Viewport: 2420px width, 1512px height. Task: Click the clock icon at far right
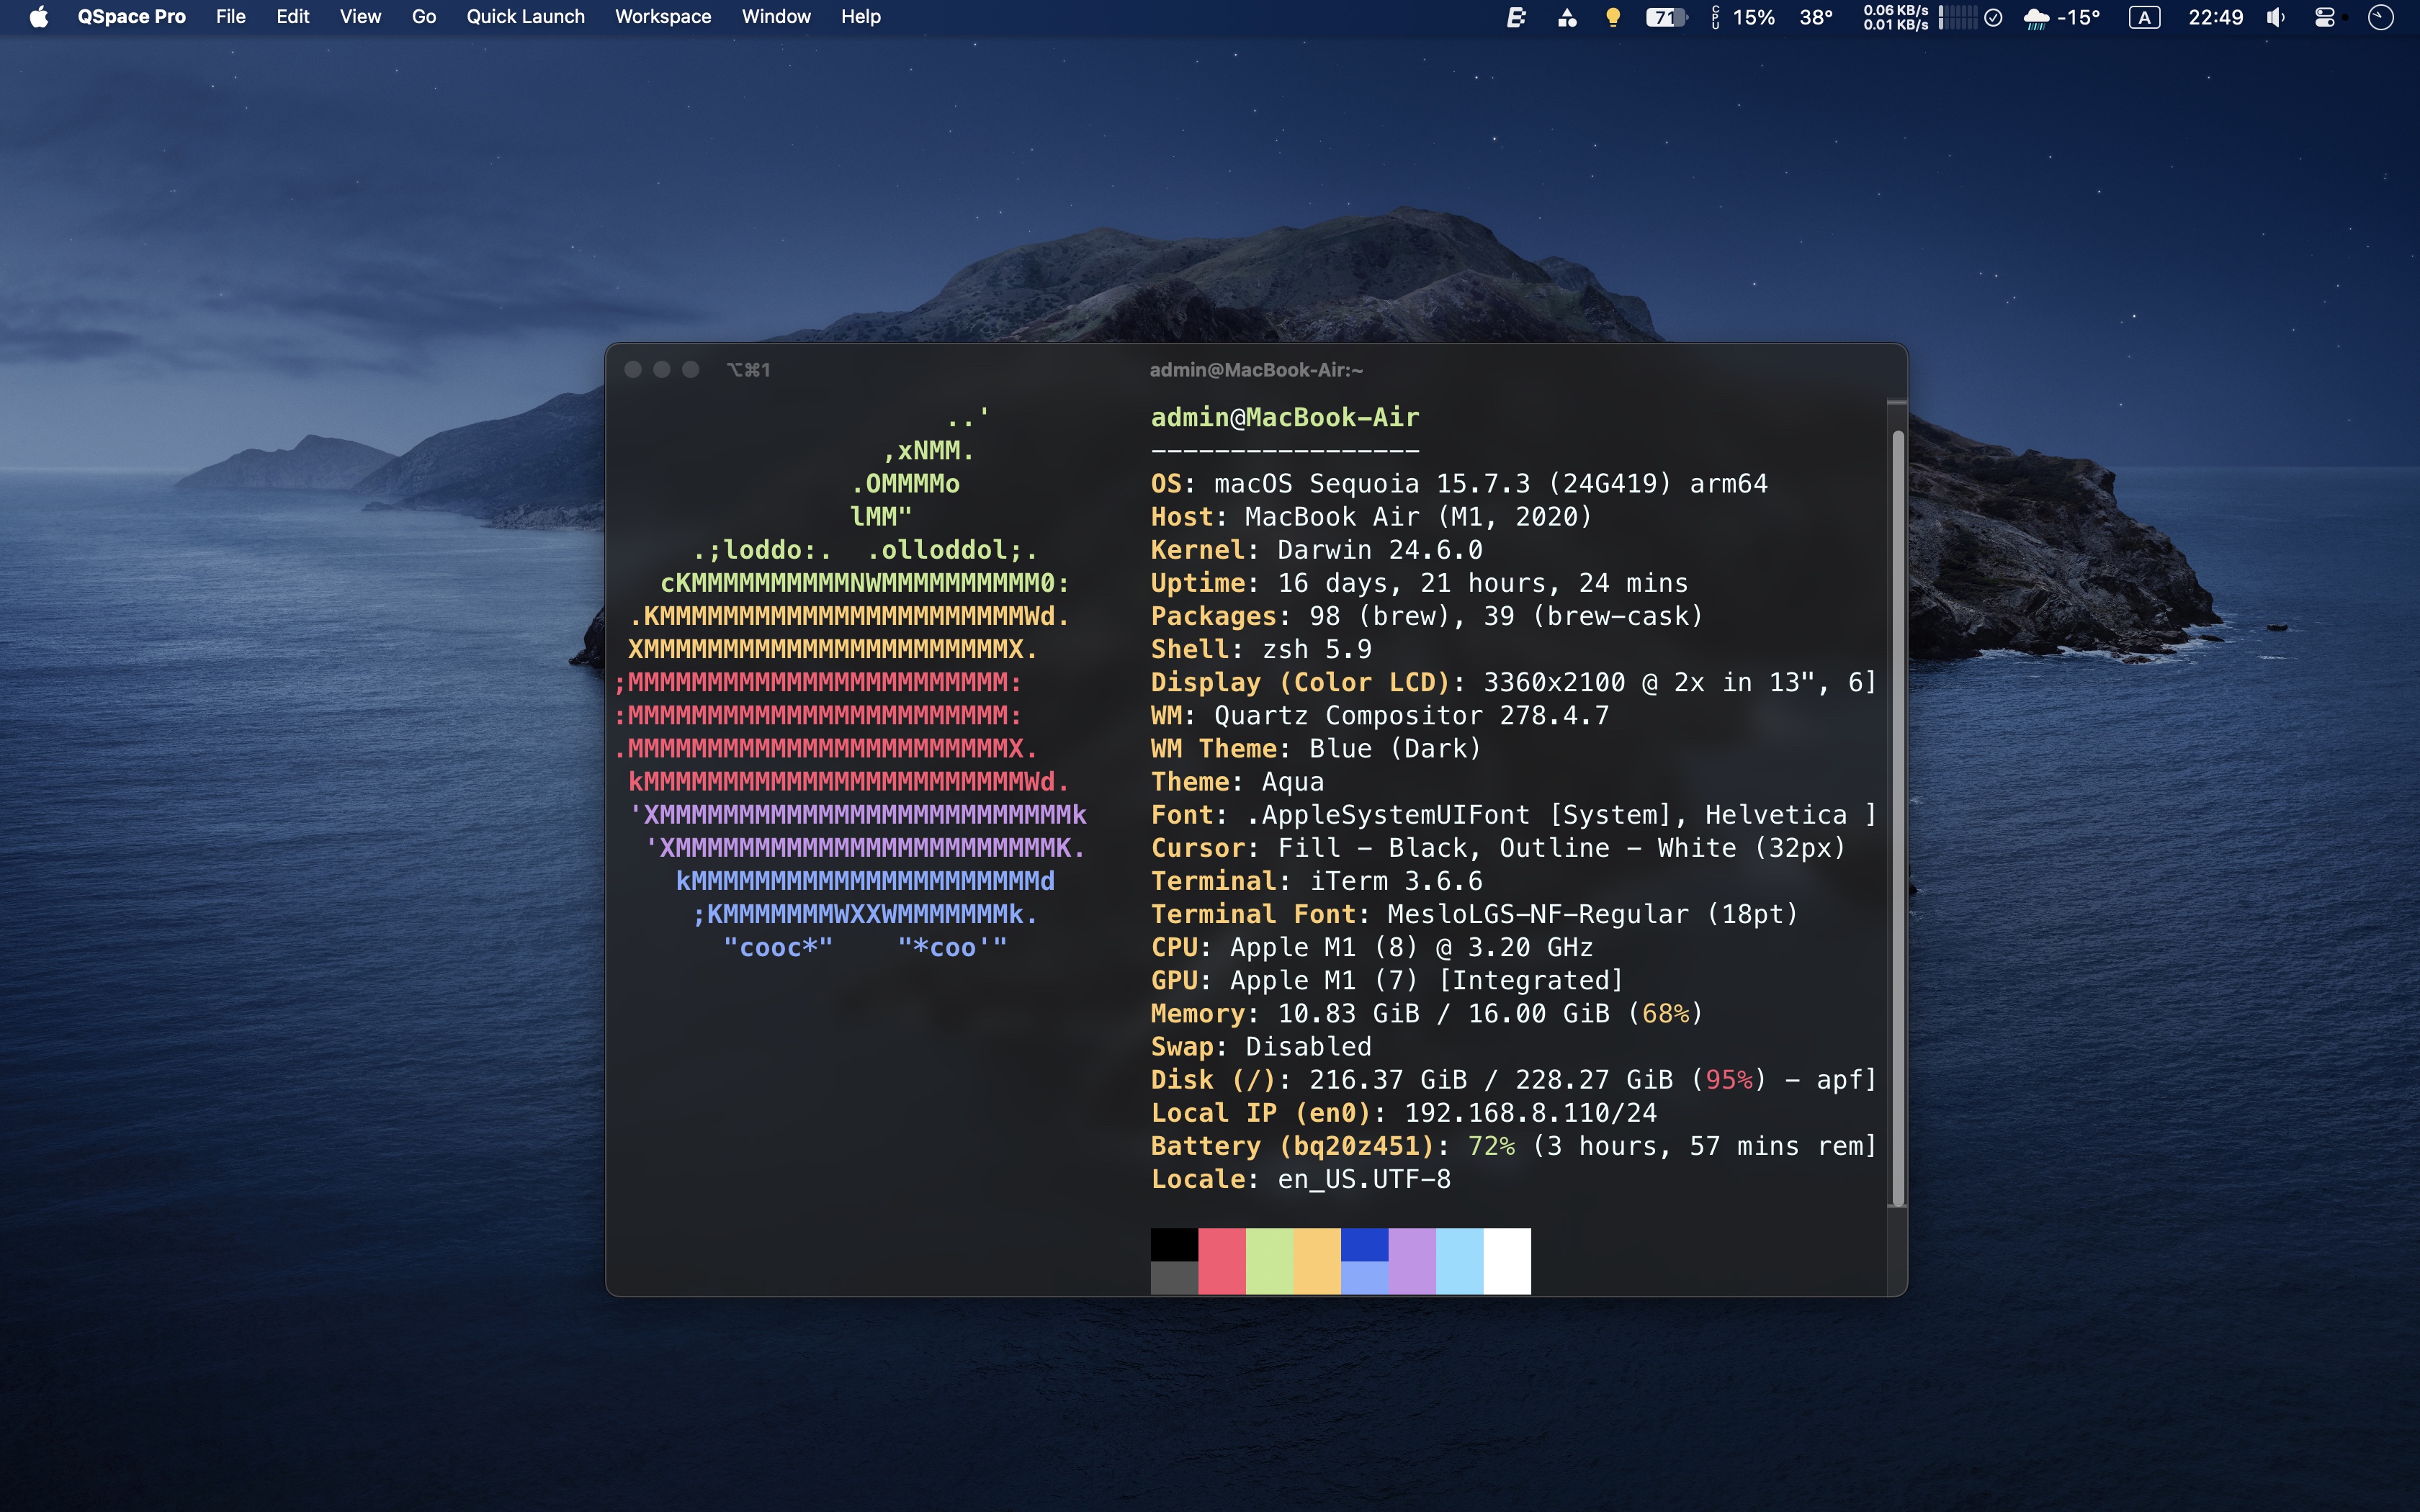[x=2380, y=17]
